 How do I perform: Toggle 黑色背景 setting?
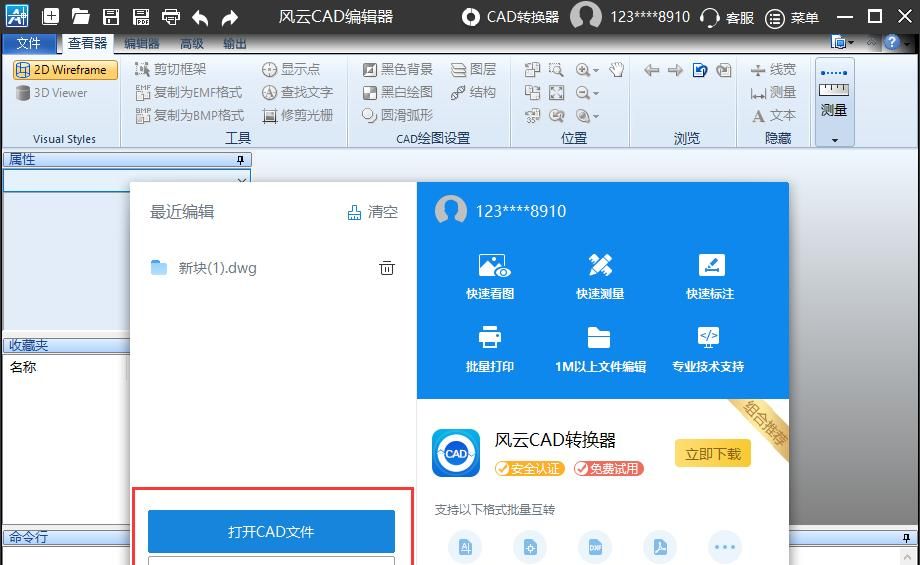click(x=397, y=69)
